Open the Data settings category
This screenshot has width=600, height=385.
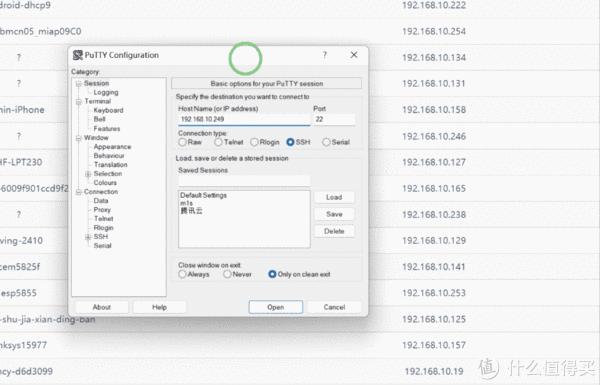[101, 201]
